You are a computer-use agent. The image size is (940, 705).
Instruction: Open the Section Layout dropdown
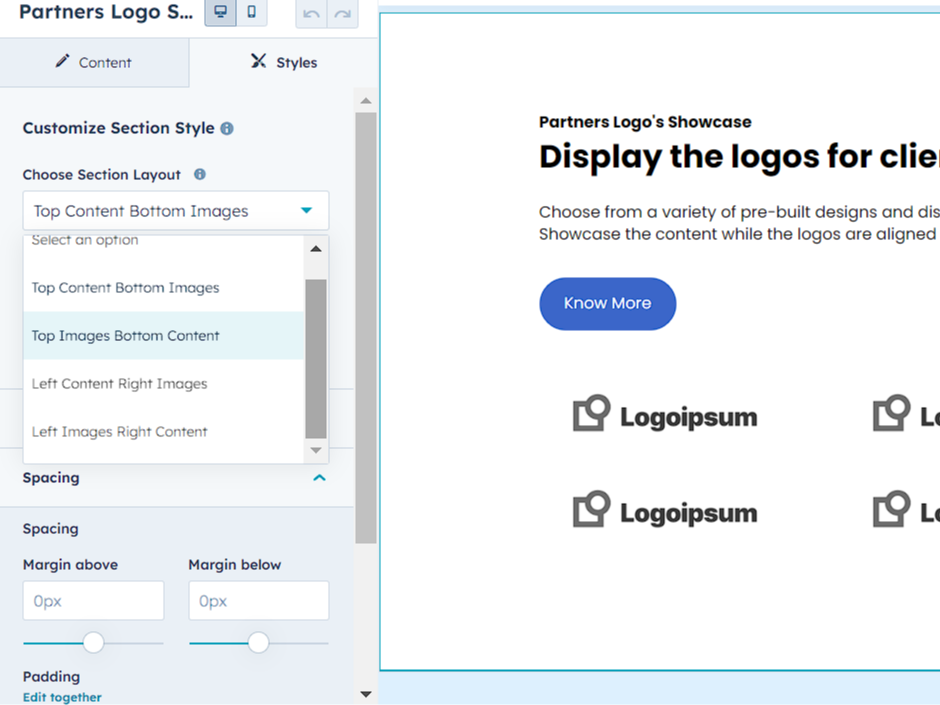pyautogui.click(x=175, y=210)
